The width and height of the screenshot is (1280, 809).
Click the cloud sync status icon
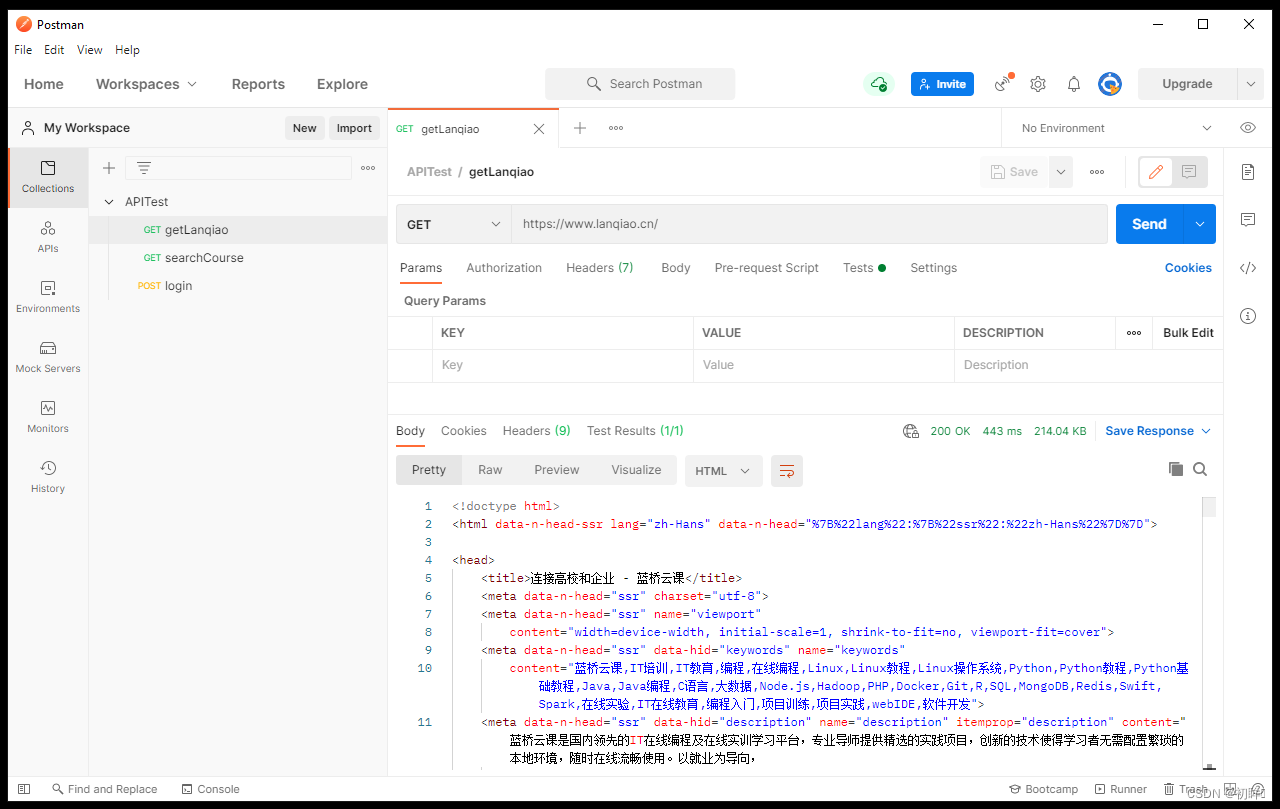tap(878, 84)
